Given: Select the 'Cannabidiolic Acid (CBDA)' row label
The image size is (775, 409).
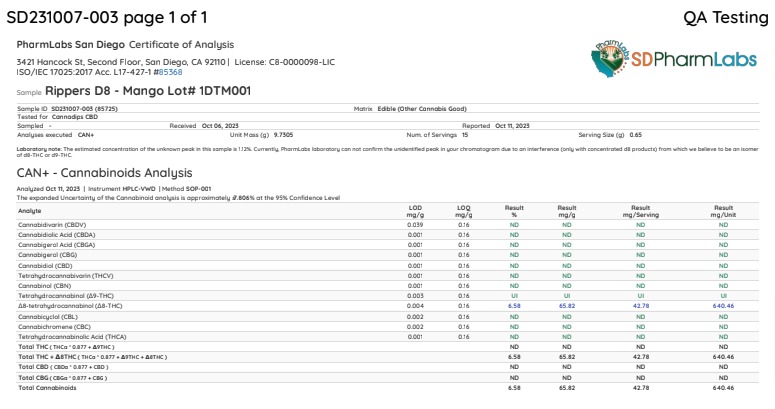Looking at the screenshot, I should point(57,235).
